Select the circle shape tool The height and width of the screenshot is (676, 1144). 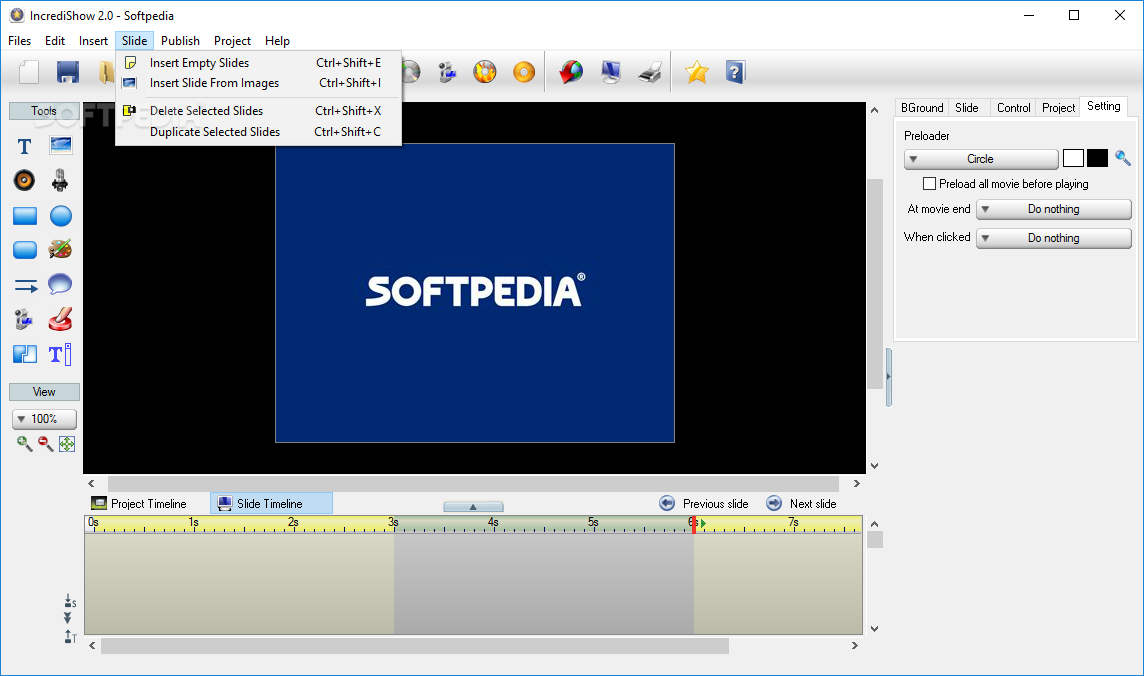coord(61,216)
